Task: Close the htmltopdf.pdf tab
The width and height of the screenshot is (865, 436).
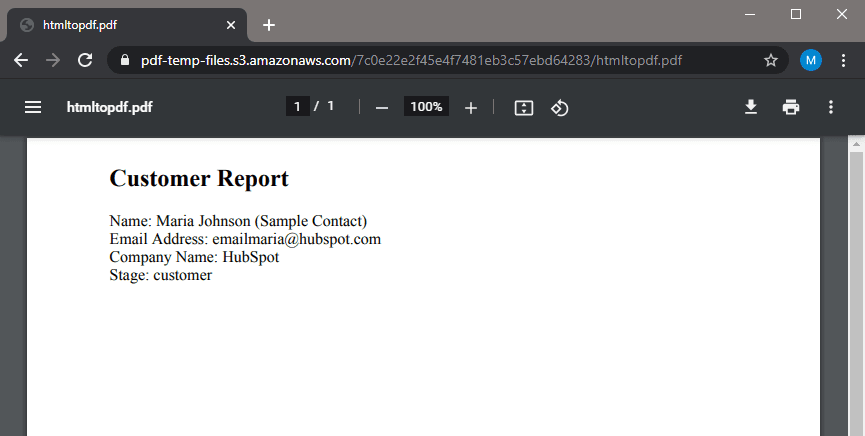Action: click(x=231, y=25)
